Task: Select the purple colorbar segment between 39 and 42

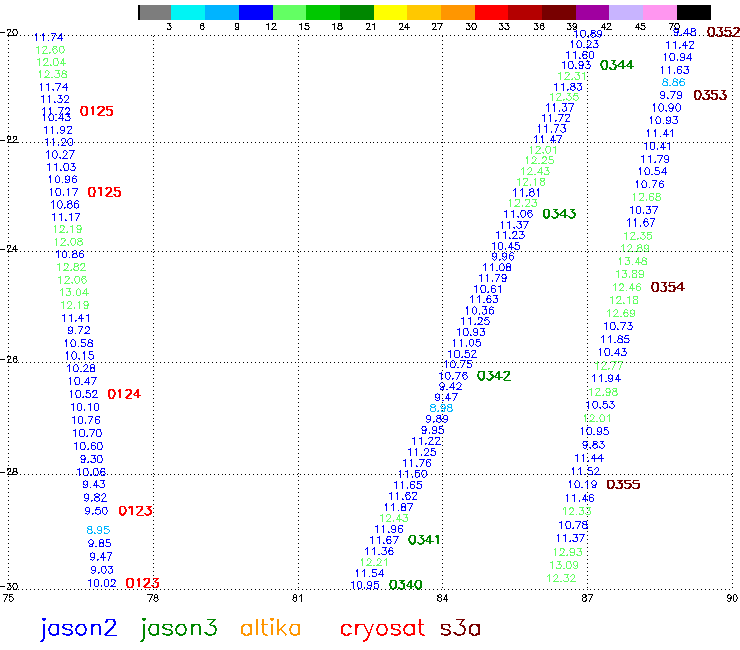Action: 593,12
